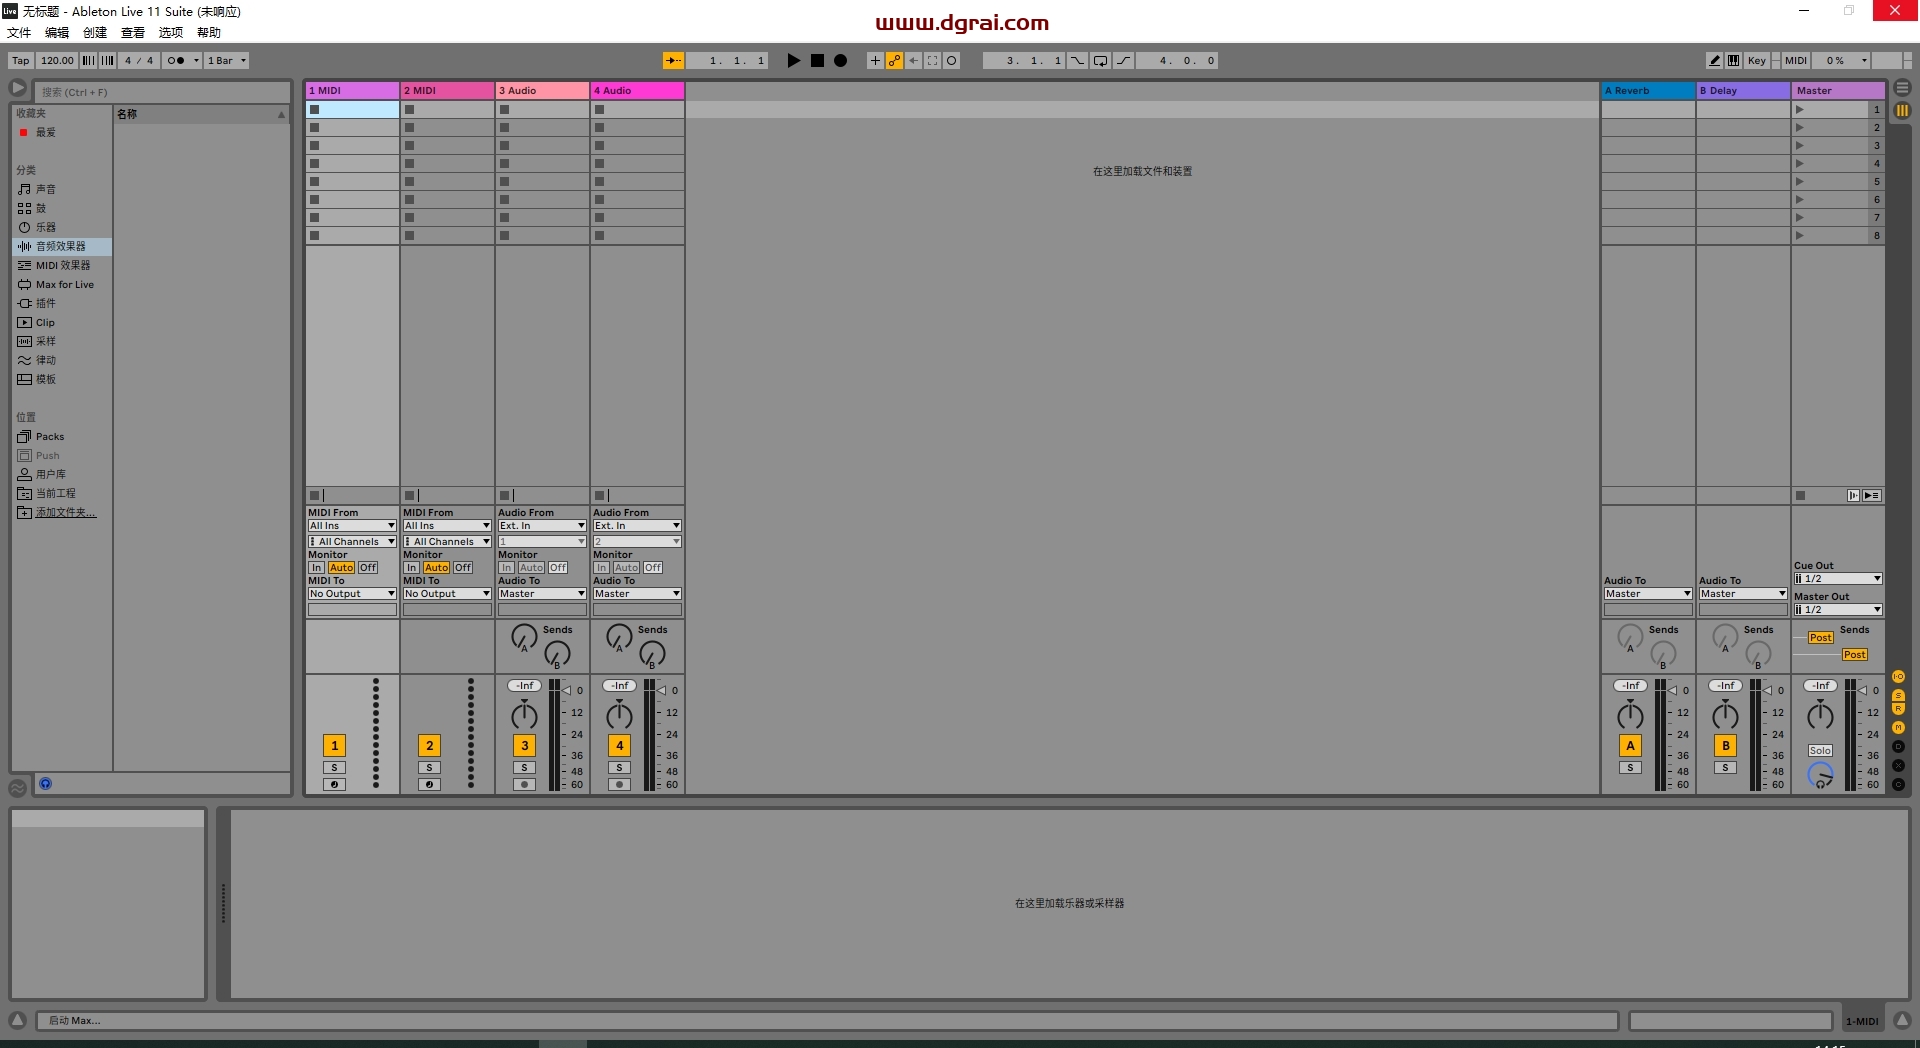Open track 4 Audio To Master dropdown
Image resolution: width=1920 pixels, height=1048 pixels.
coord(637,593)
